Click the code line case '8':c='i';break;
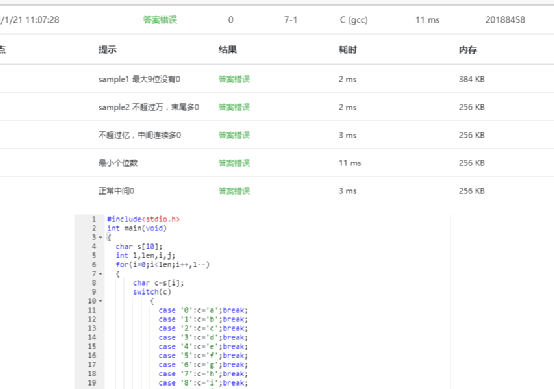This screenshot has height=389, width=554. pyautogui.click(x=203, y=383)
